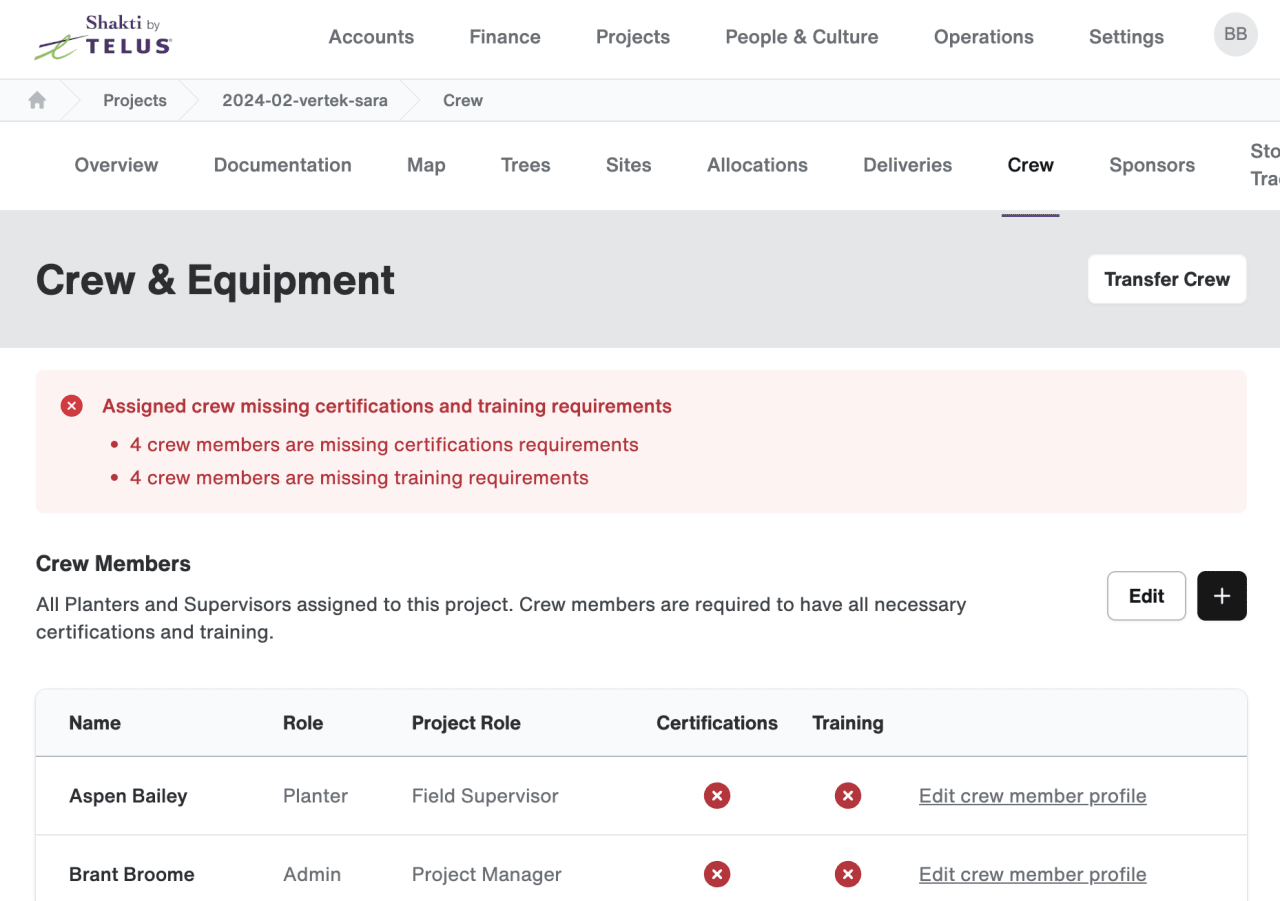
Task: Open the People & Culture menu
Action: pos(802,37)
